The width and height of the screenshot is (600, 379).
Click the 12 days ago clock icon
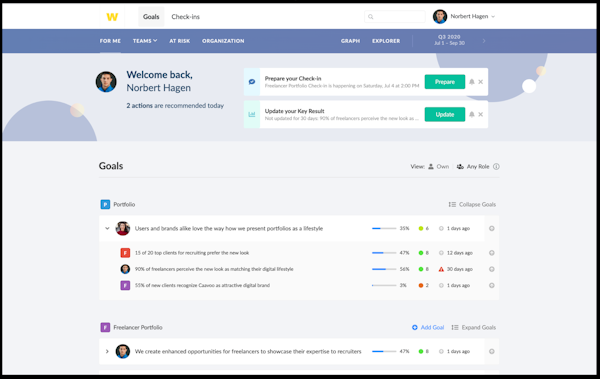(441, 253)
